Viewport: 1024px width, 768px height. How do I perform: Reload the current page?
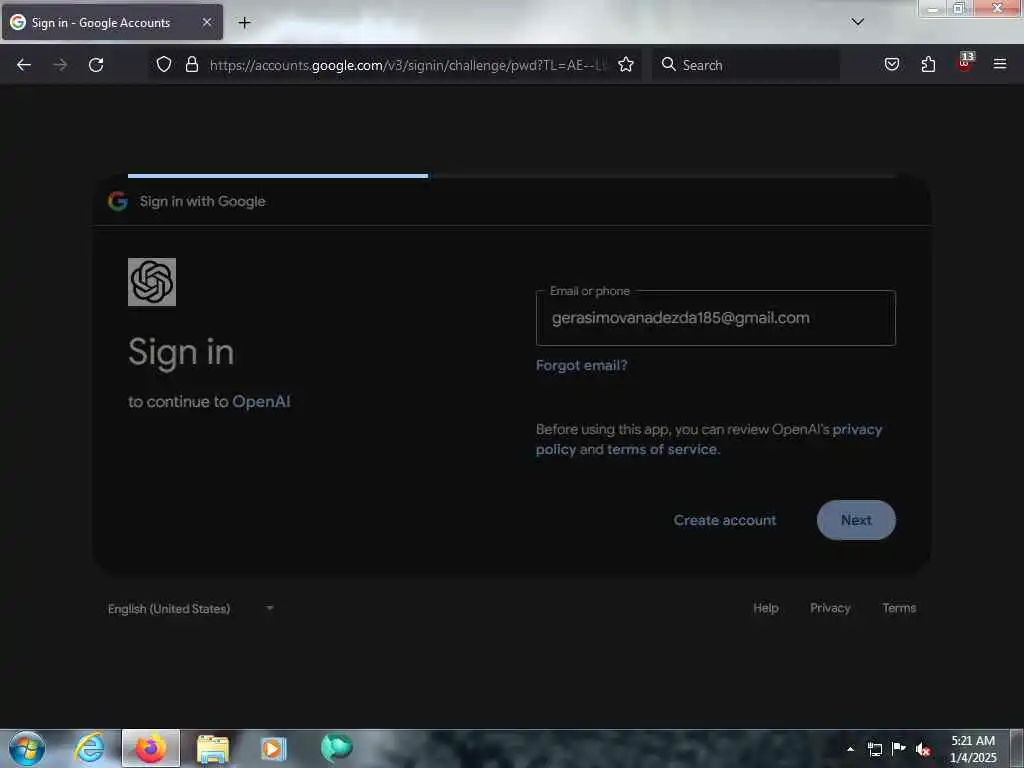(96, 65)
